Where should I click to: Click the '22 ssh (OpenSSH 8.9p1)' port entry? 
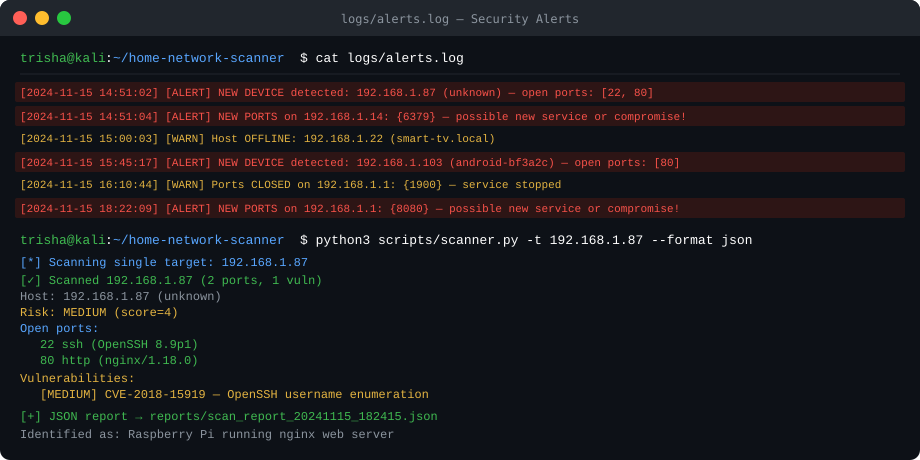(119, 344)
